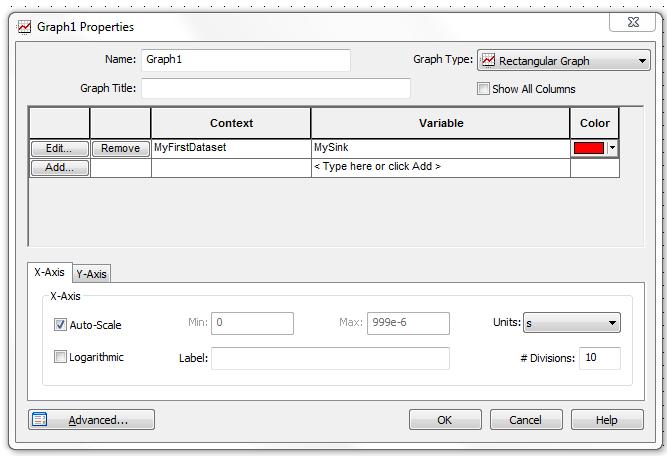Click the Advanced button's list icon
This screenshot has height=456, width=667.
pos(40,419)
